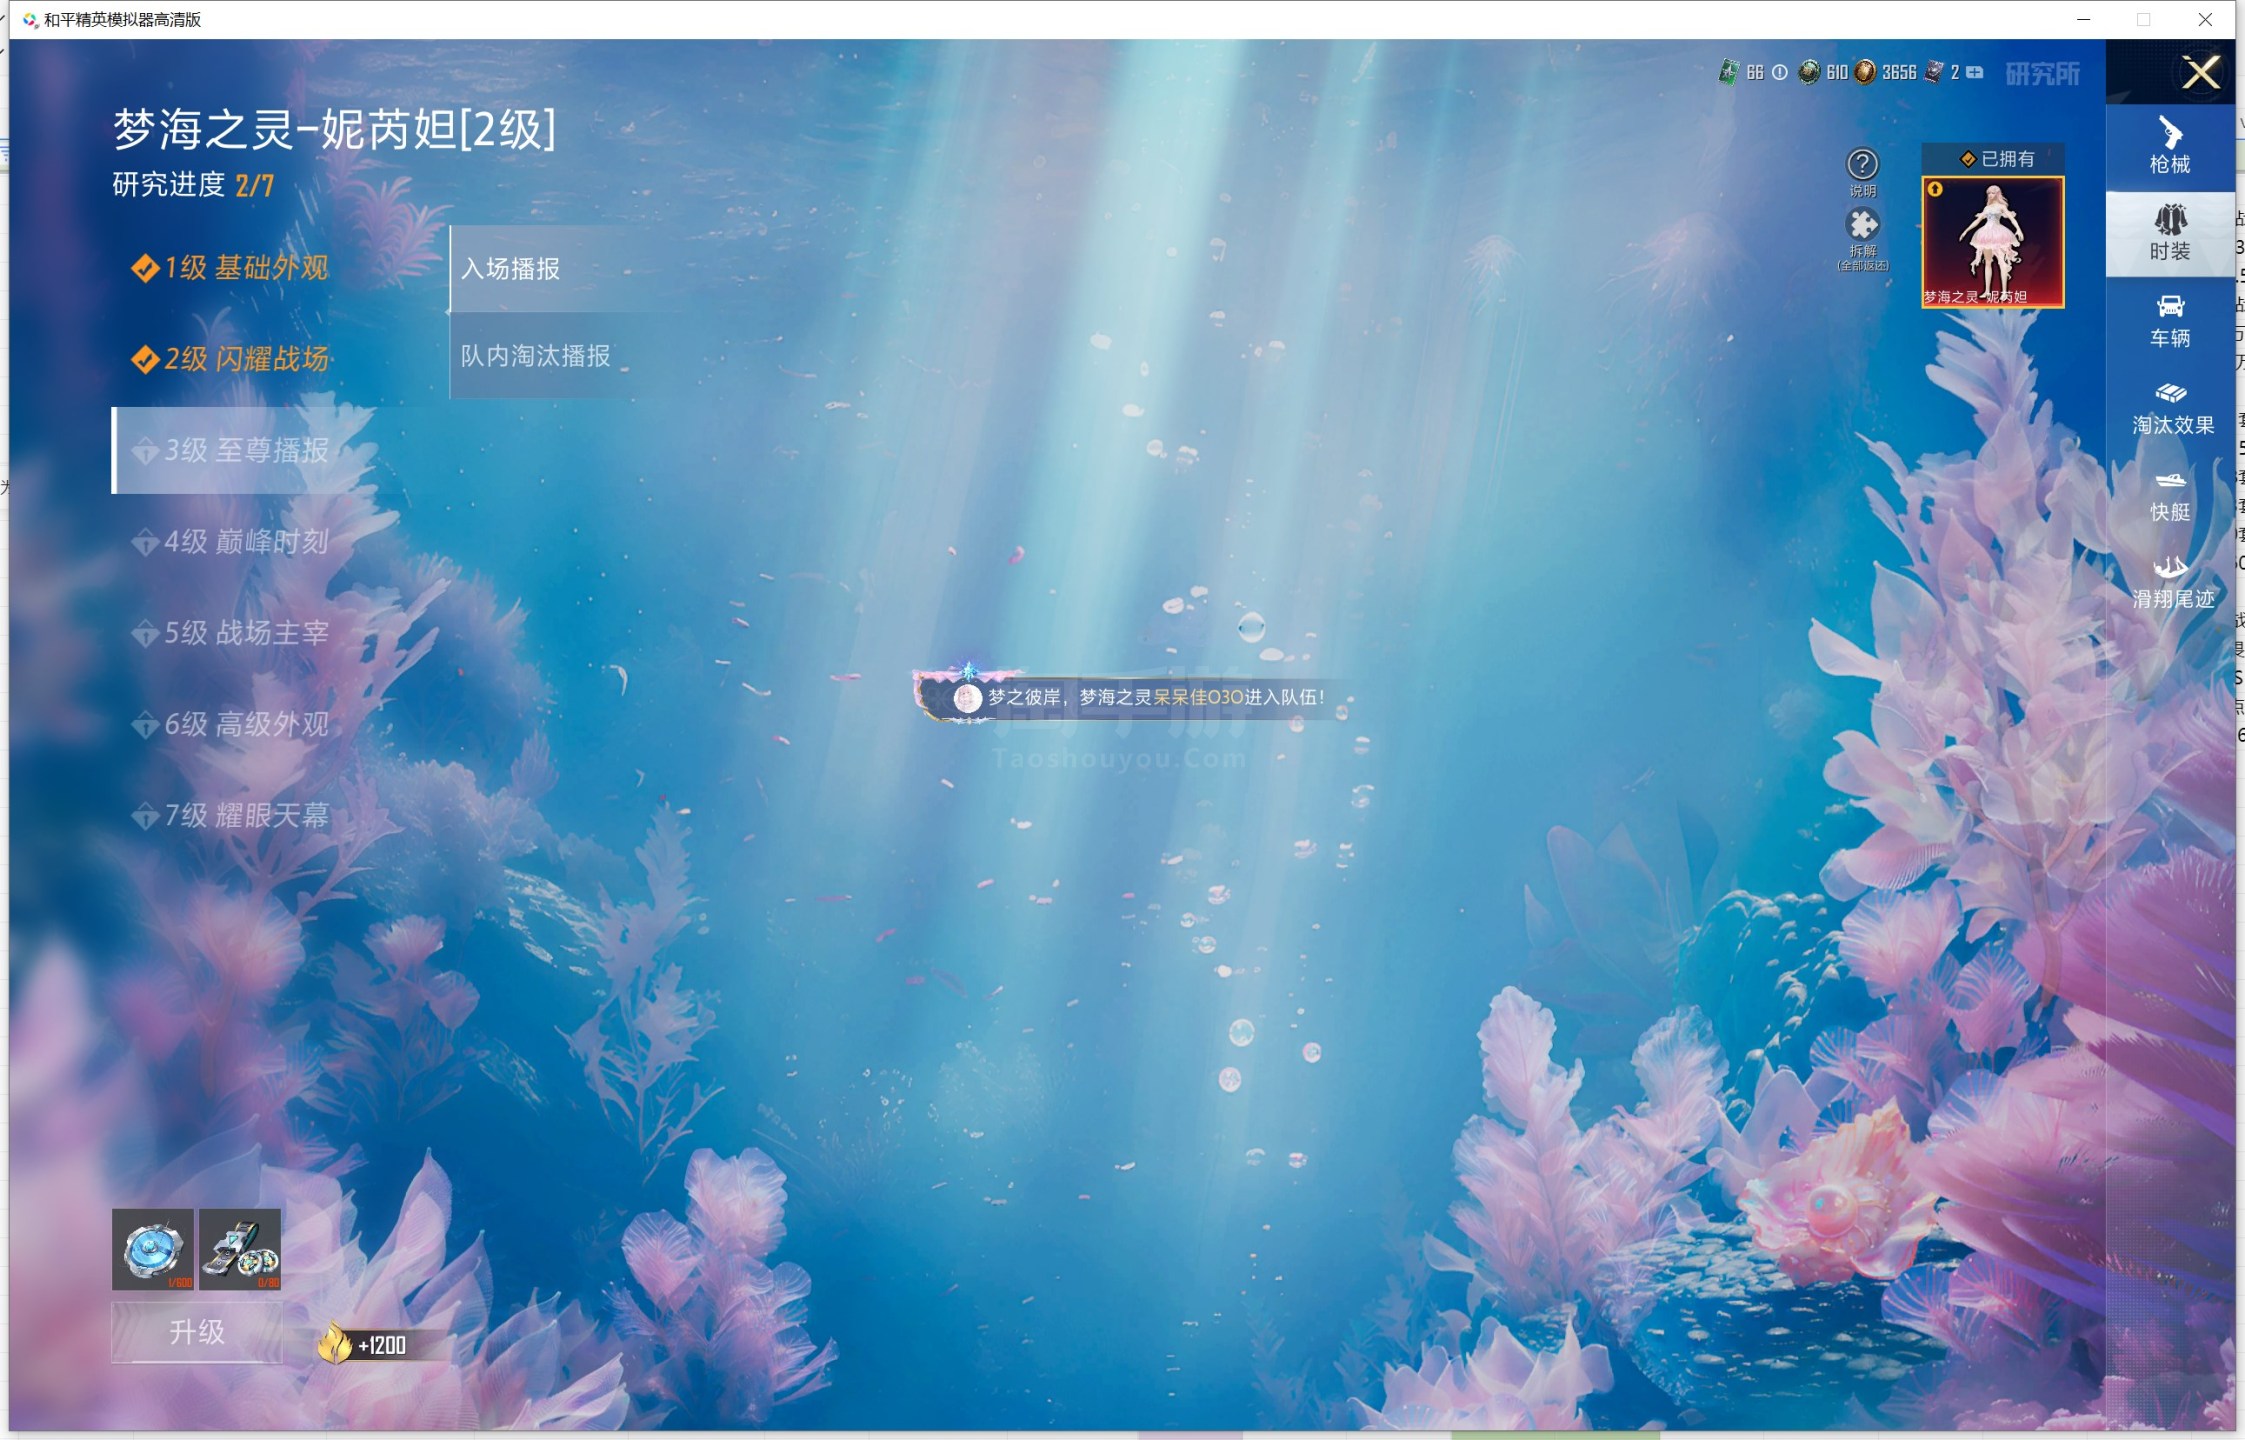Screen dimensions: 2245x1440
Task: Open the 车辆 vehicles category
Action: point(2170,321)
